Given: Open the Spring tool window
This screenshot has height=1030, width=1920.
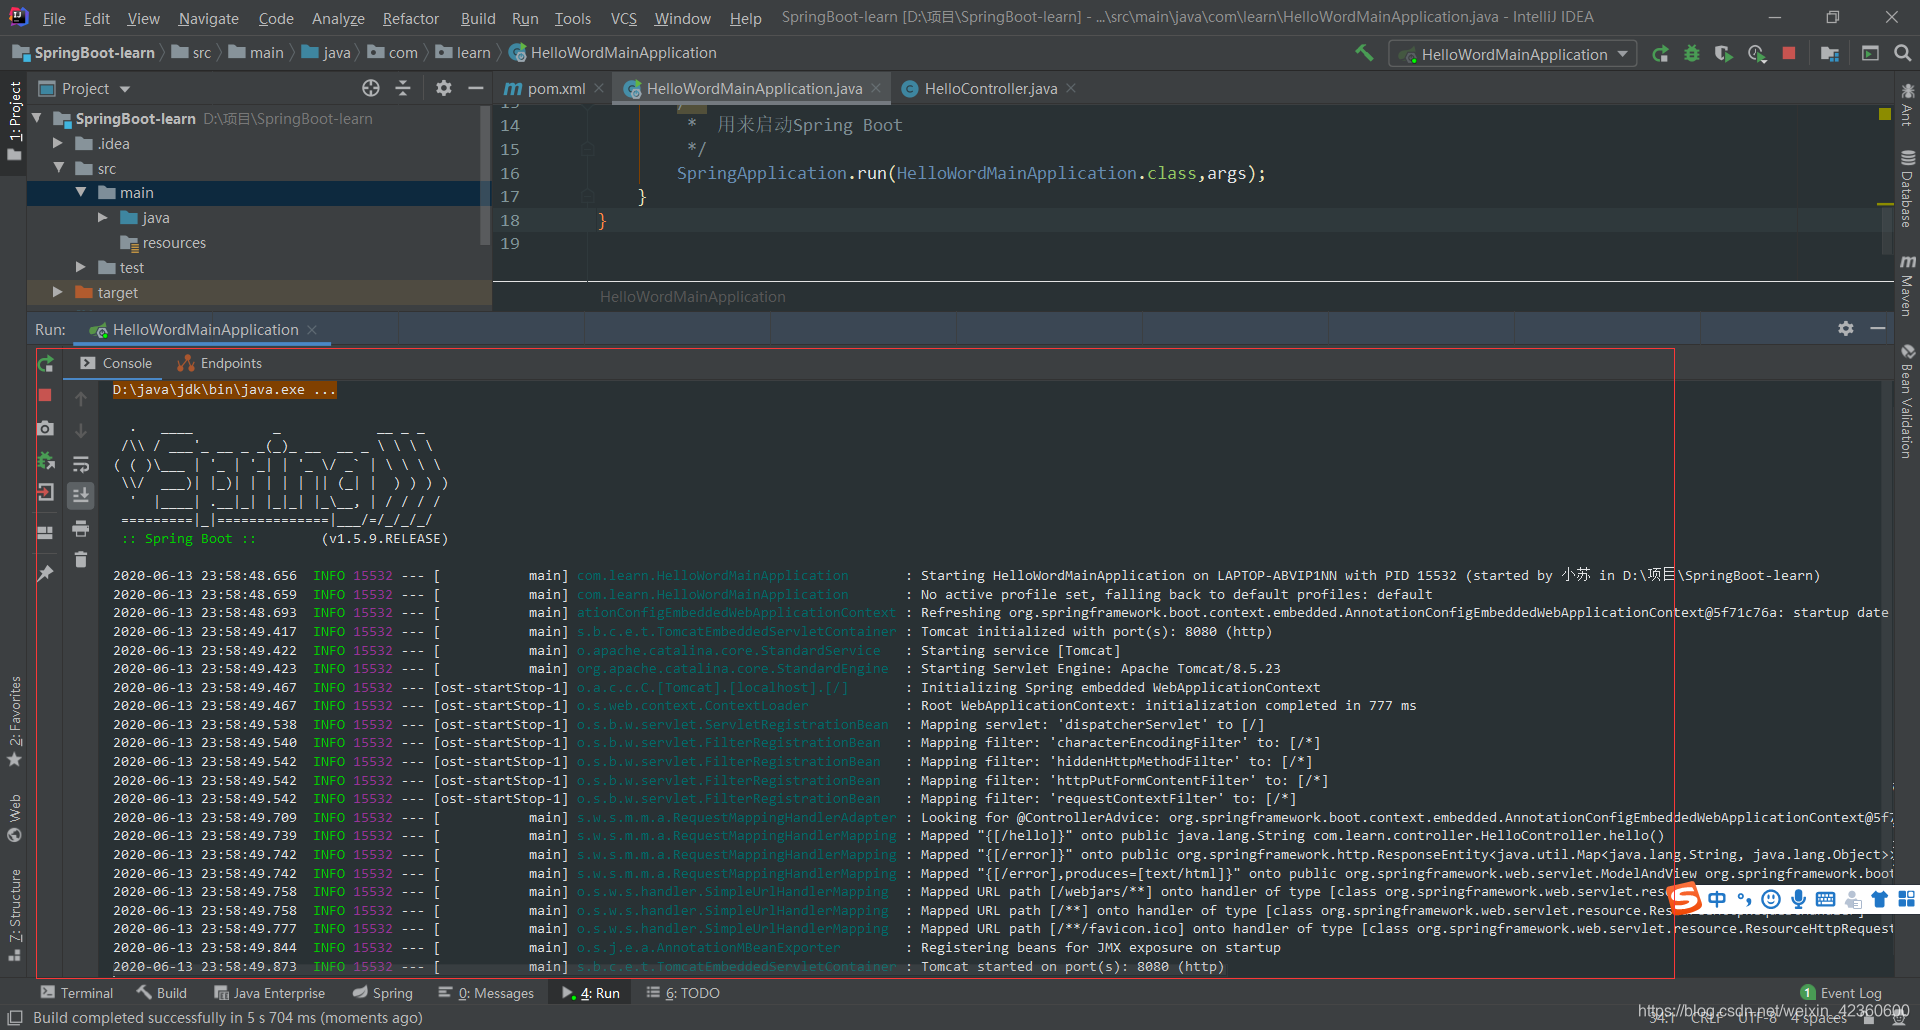Looking at the screenshot, I should point(382,993).
